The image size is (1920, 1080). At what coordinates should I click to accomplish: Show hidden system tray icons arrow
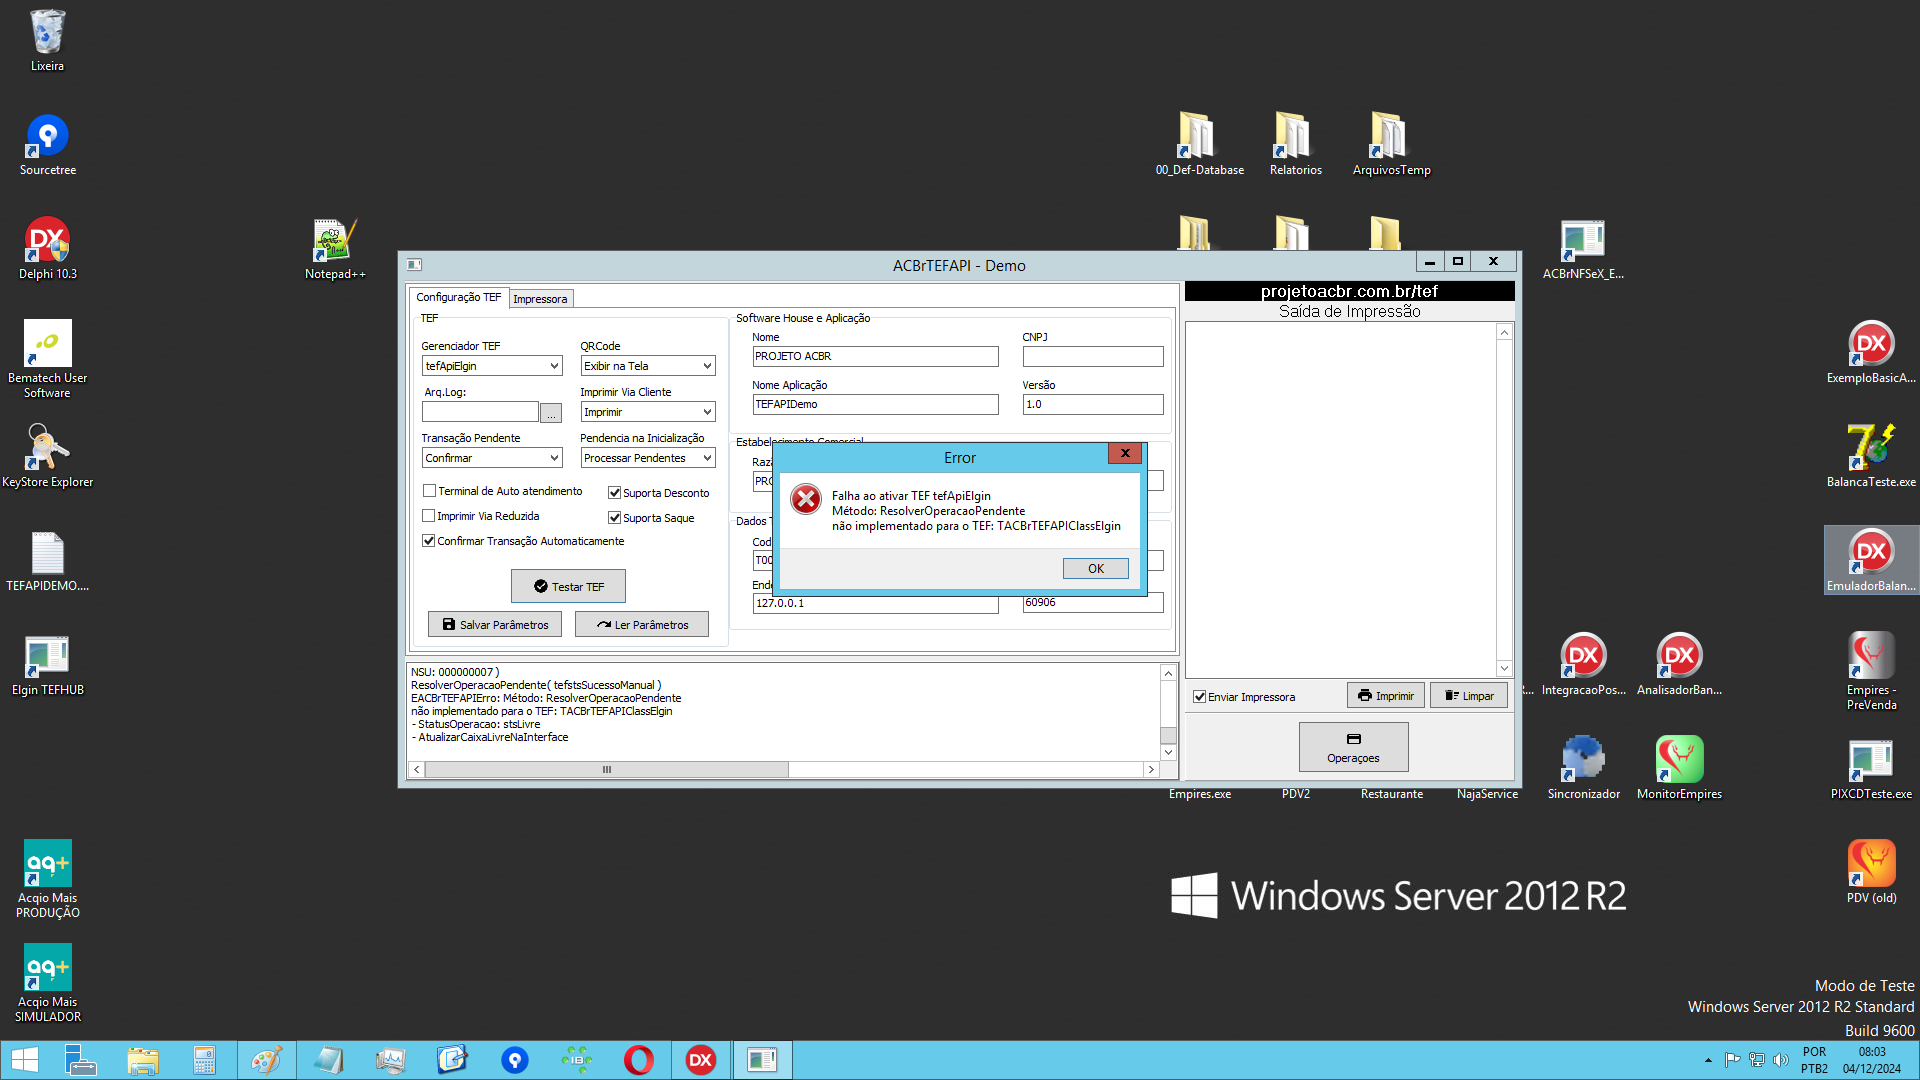(x=1708, y=1060)
